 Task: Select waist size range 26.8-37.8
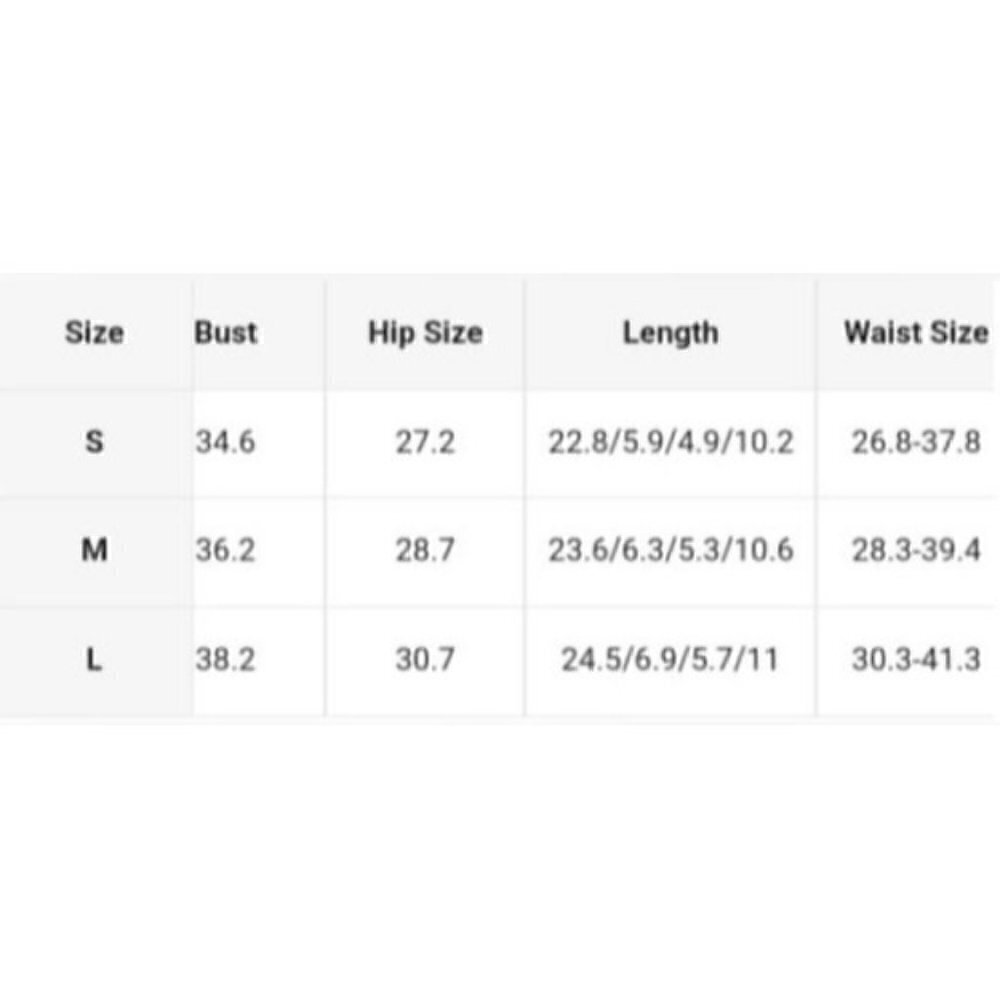pos(916,442)
